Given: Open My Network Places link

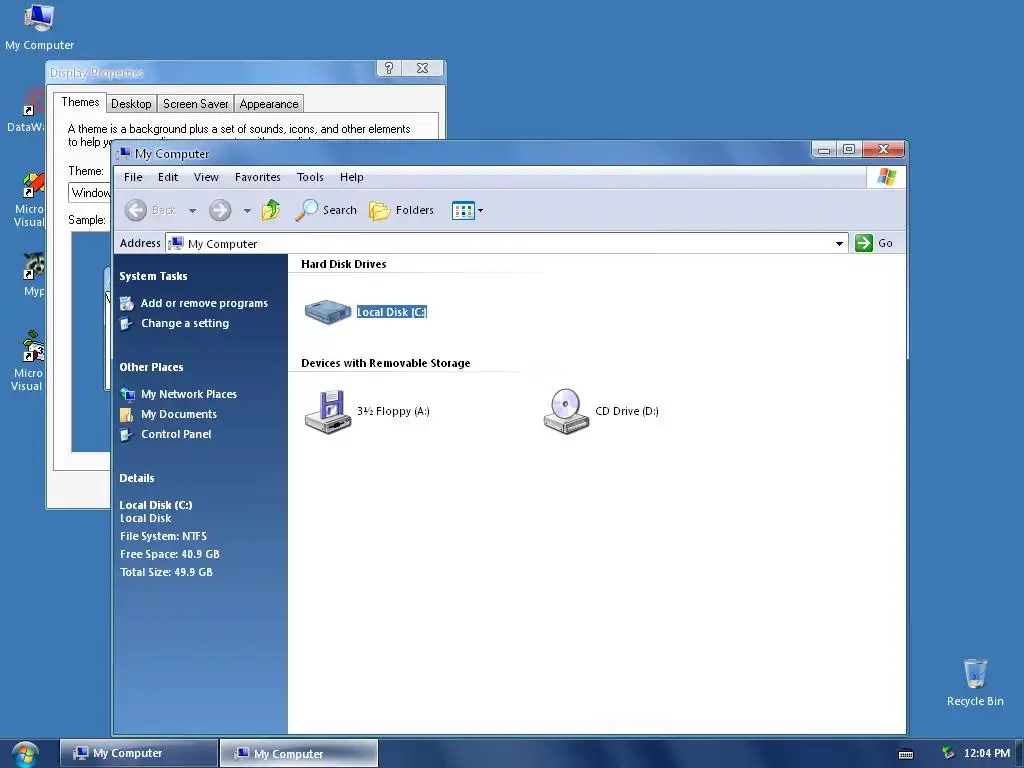Looking at the screenshot, I should click(x=189, y=394).
